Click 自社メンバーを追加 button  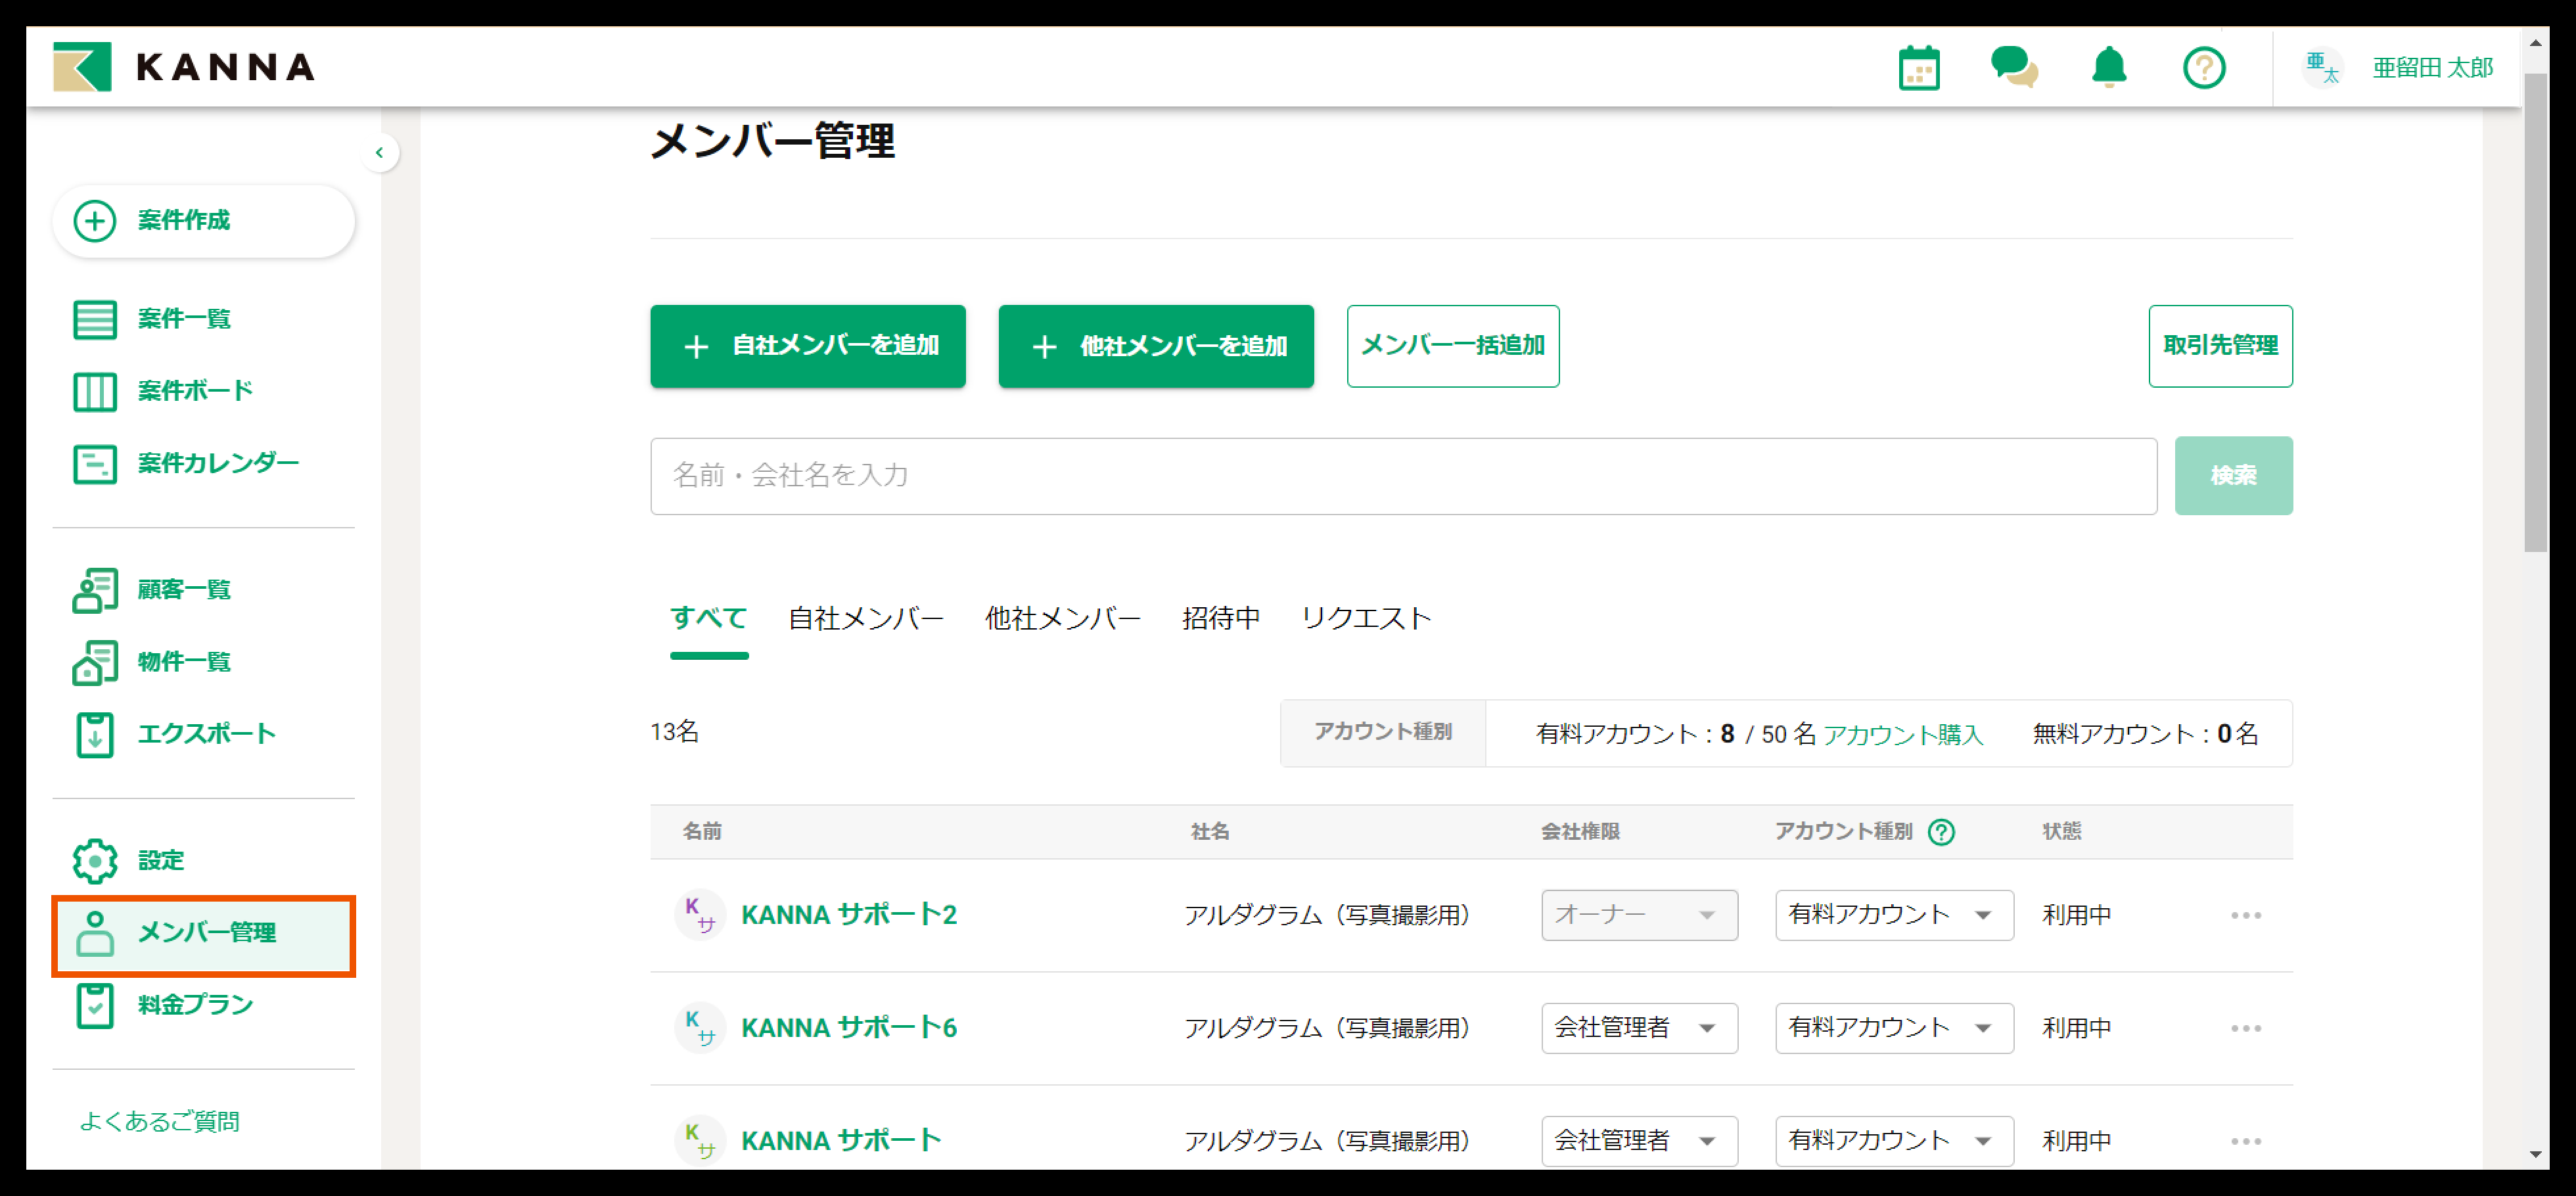pos(807,346)
